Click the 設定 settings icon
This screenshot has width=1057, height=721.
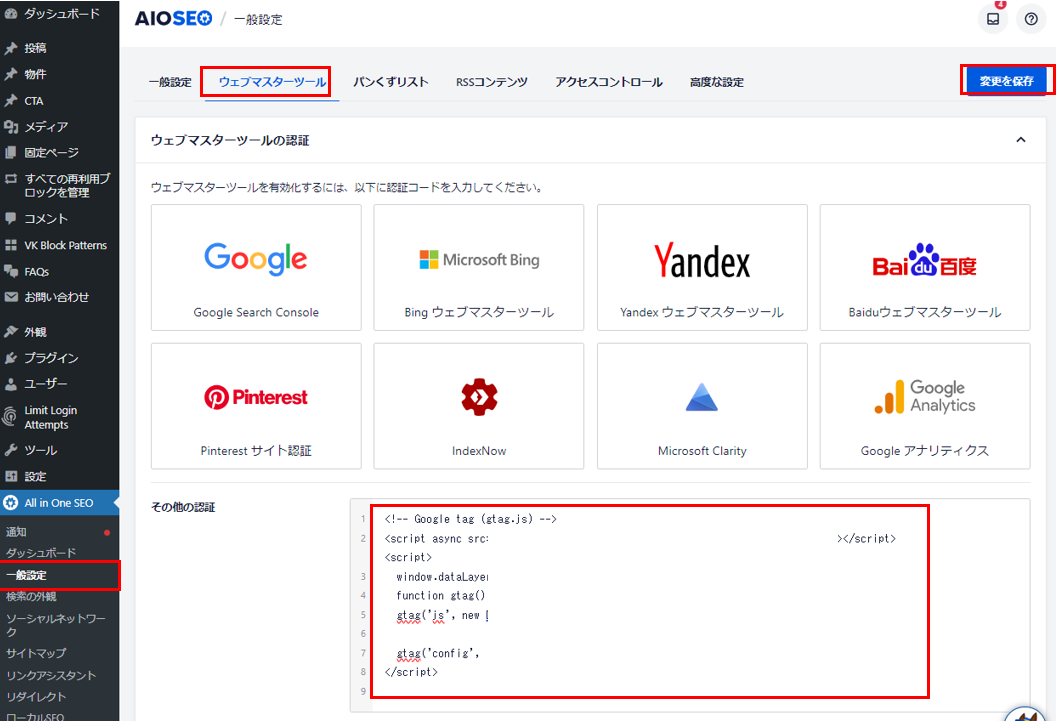tap(11, 476)
